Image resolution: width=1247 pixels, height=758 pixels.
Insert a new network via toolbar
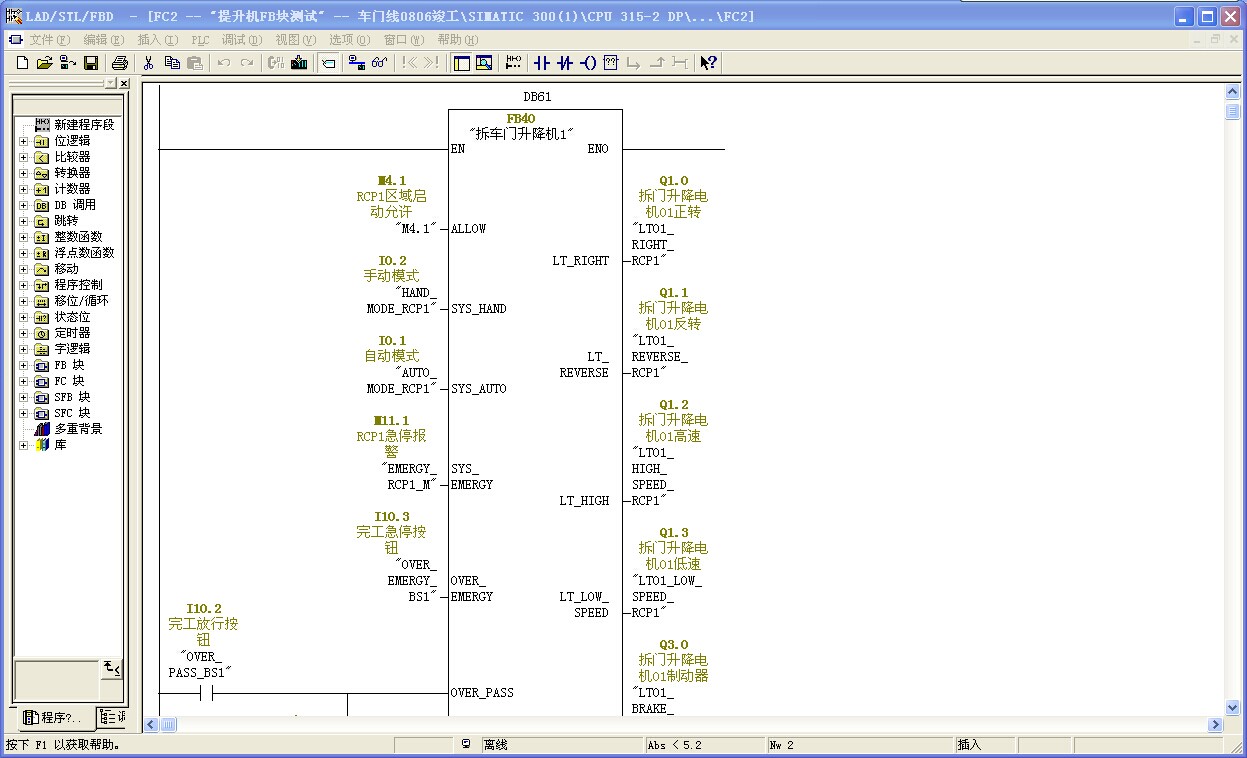514,63
